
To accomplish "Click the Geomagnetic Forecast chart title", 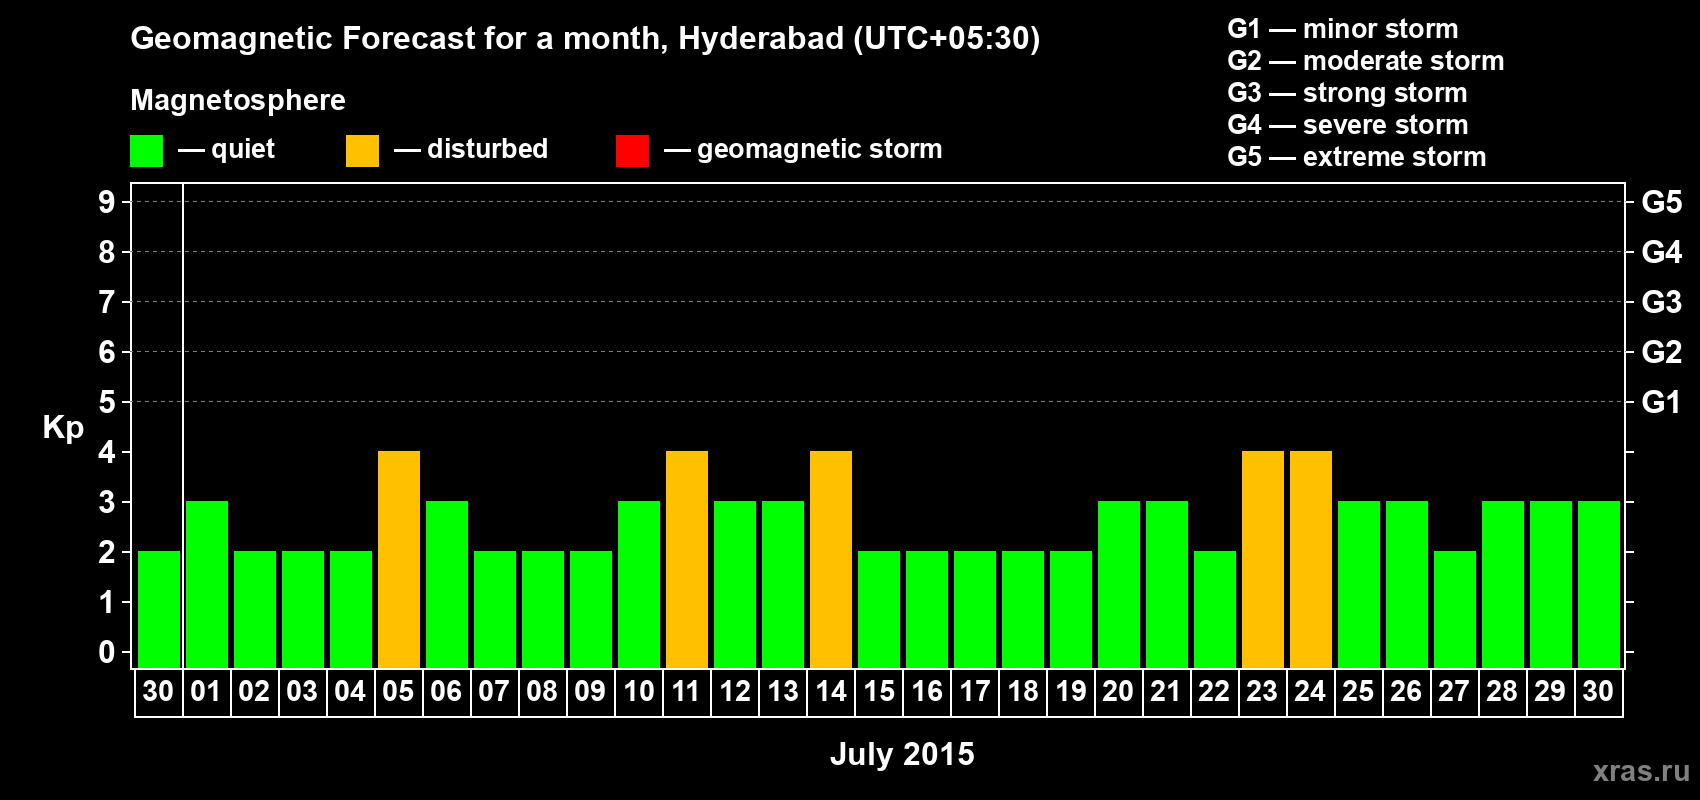I will coord(585,39).
